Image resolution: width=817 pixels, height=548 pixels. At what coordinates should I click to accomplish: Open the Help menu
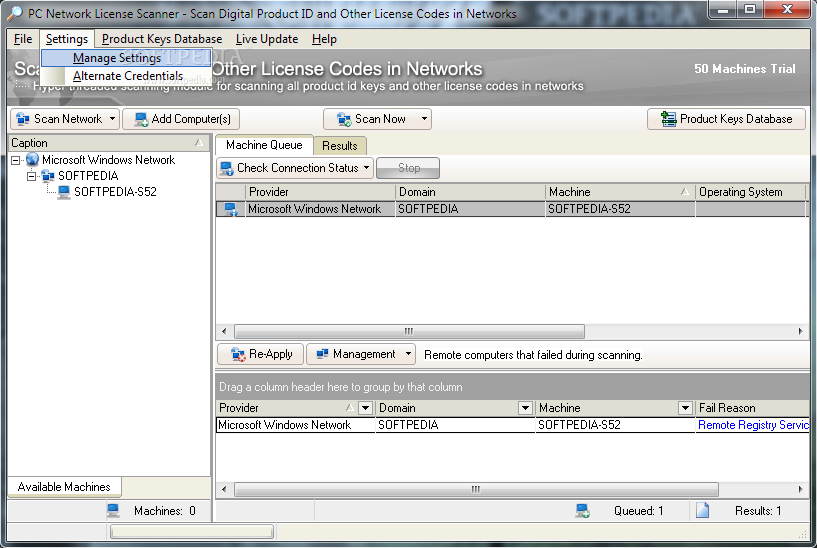324,39
